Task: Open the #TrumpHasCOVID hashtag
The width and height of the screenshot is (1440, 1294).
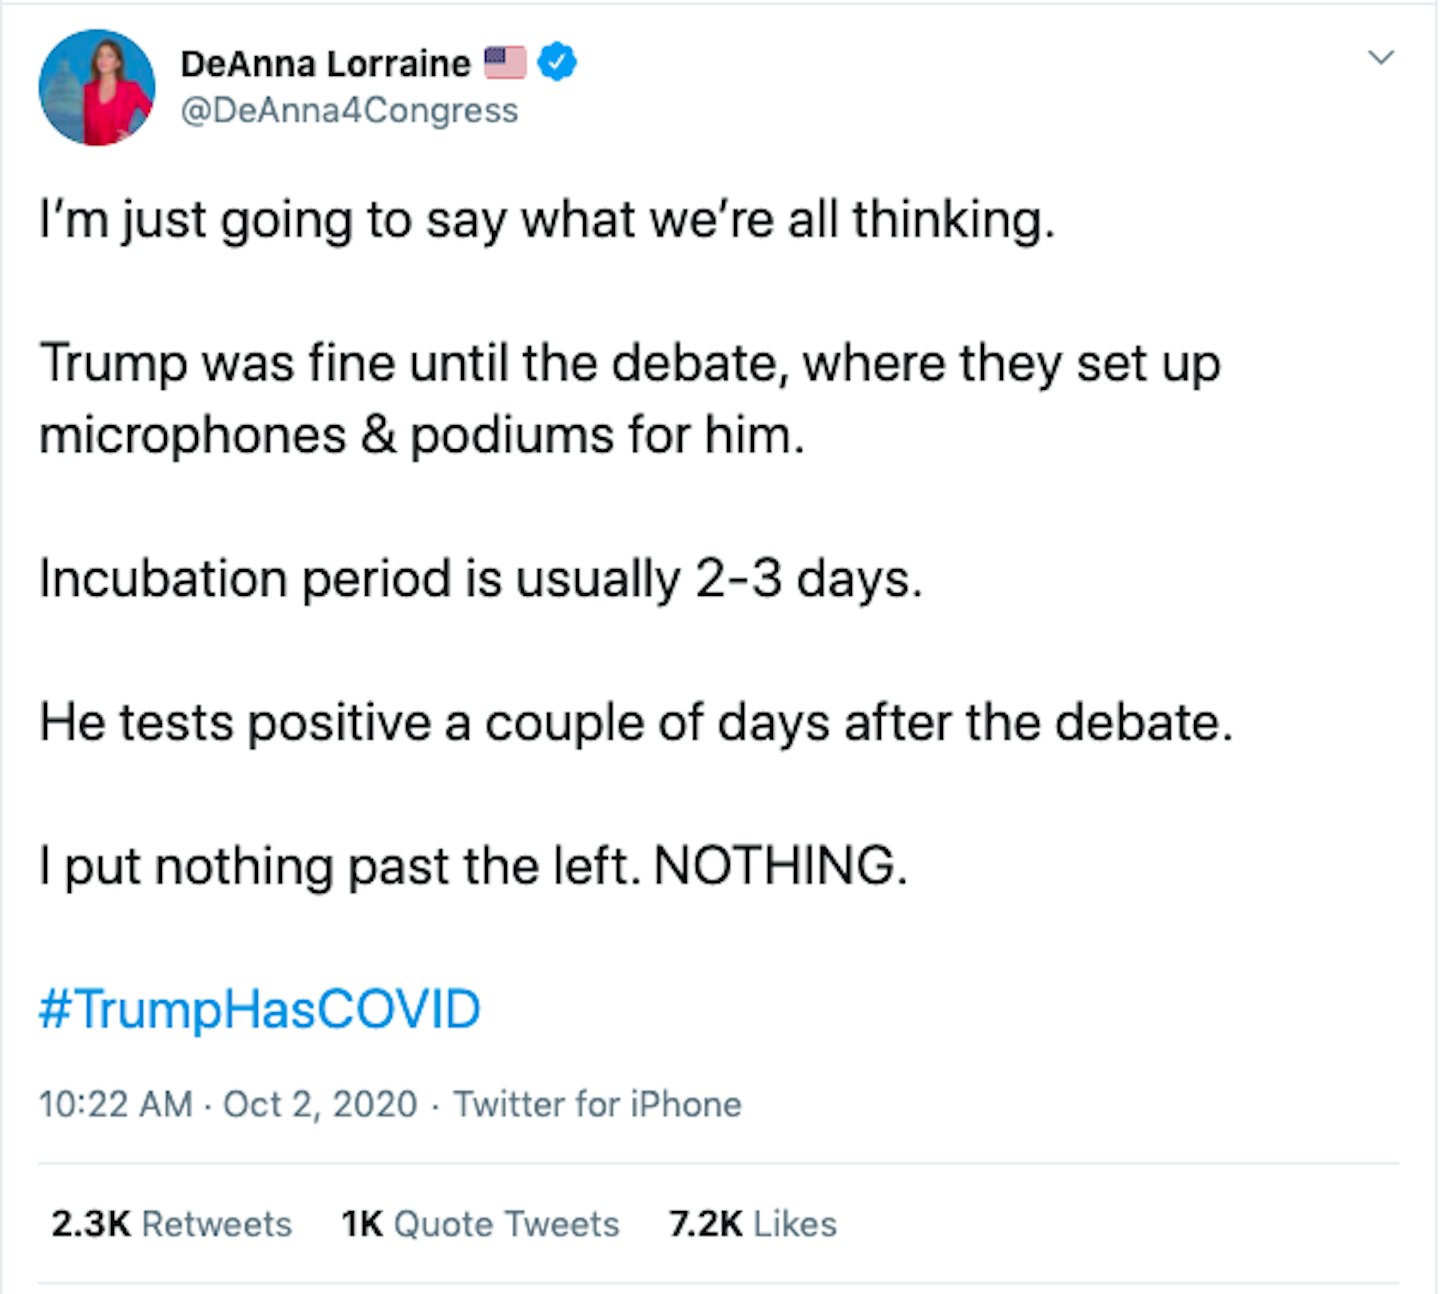Action: click(x=259, y=1008)
